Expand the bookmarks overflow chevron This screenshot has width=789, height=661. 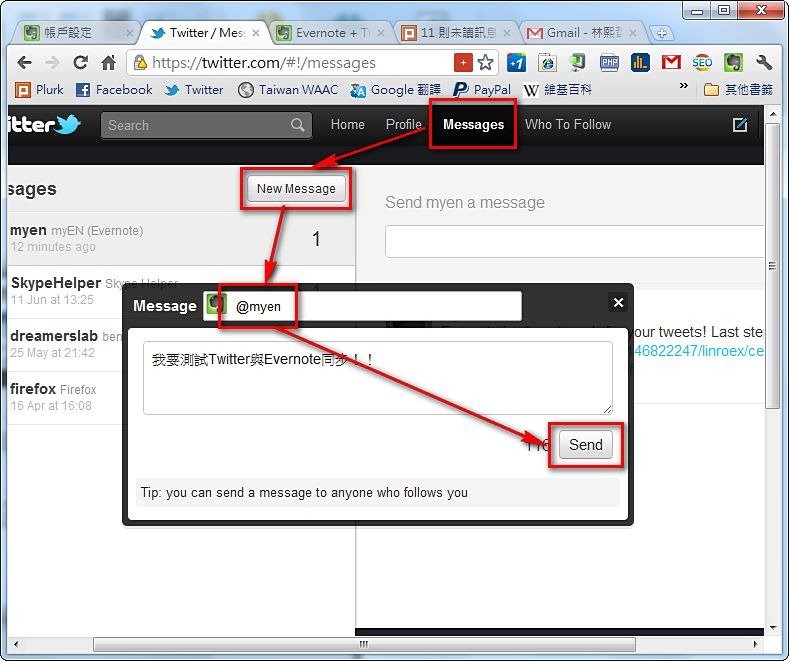(683, 86)
